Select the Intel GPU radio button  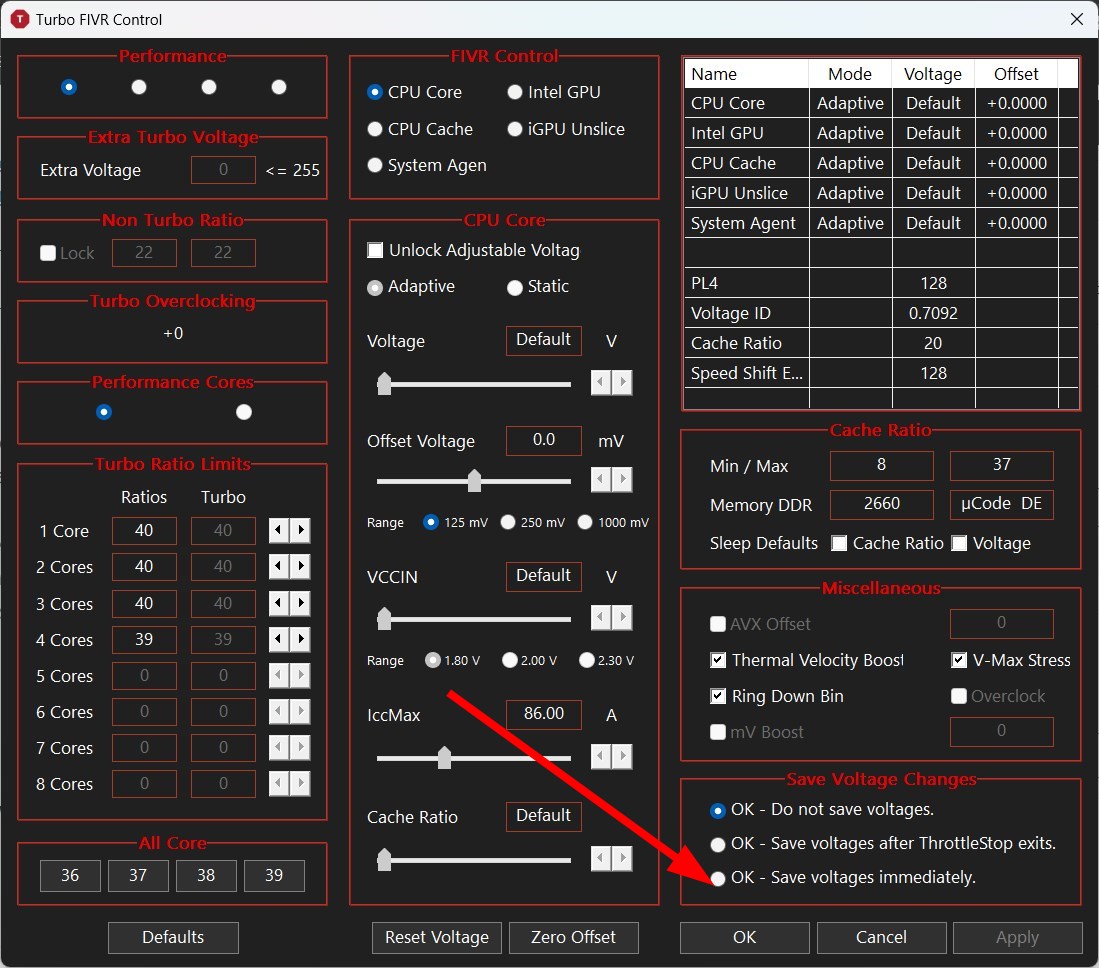515,93
